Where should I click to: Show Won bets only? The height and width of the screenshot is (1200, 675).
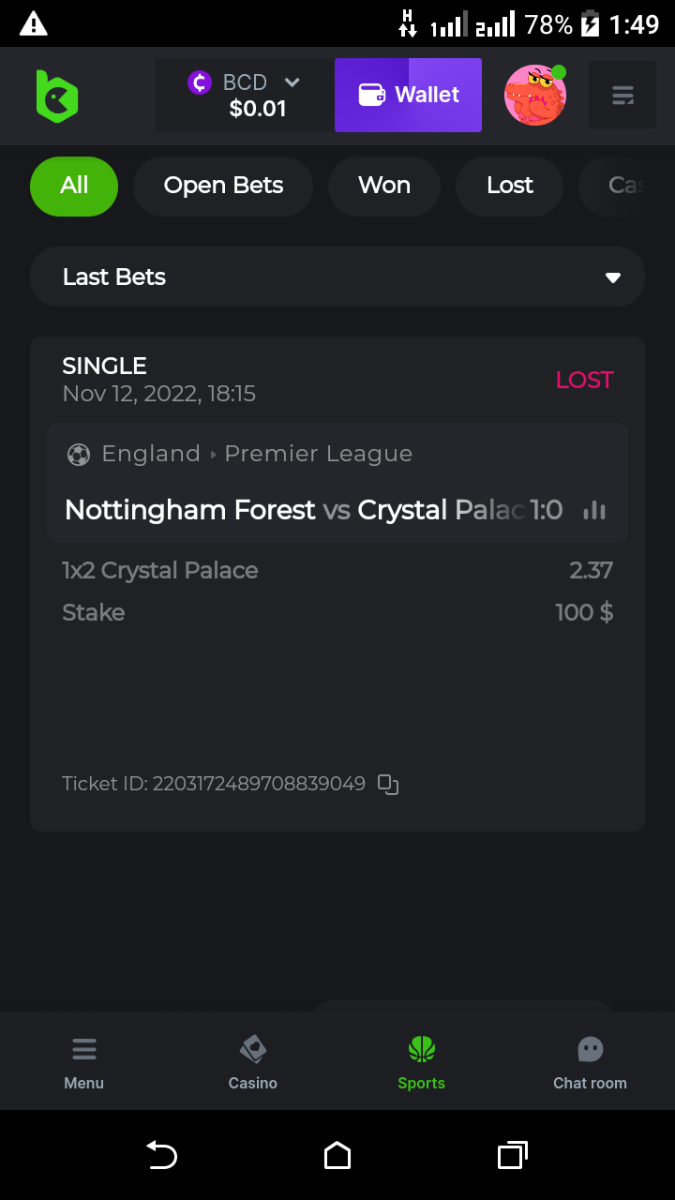[x=384, y=186]
